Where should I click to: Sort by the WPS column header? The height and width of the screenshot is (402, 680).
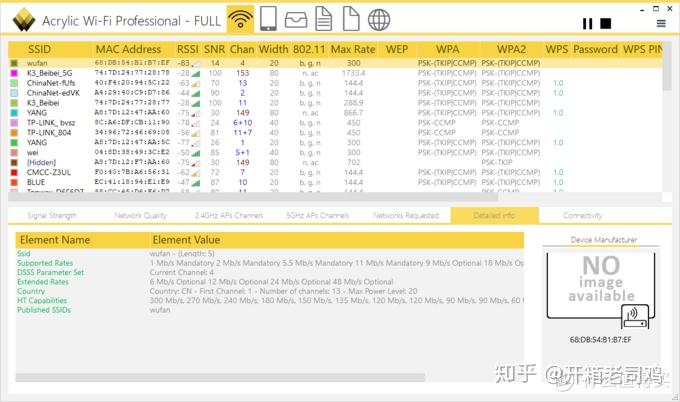point(557,49)
